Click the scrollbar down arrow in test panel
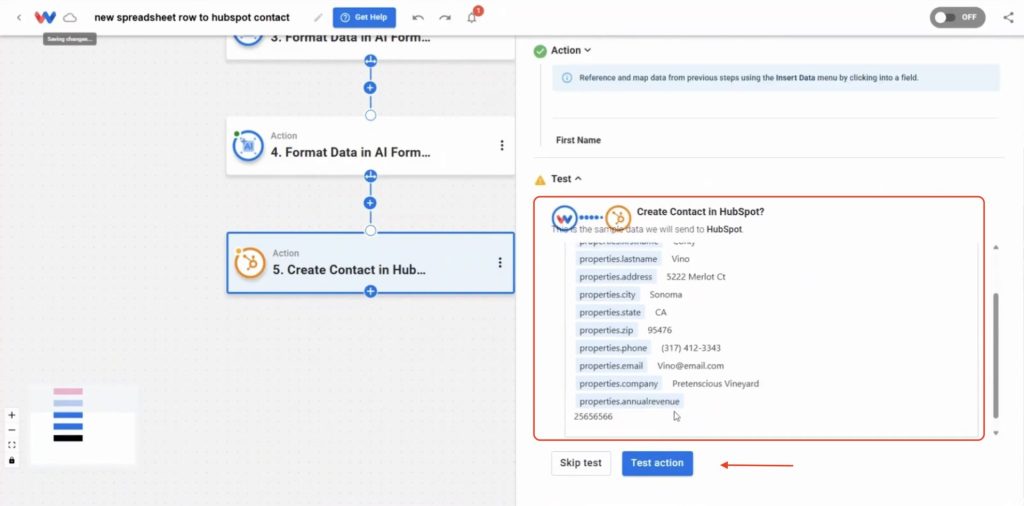The image size is (1024, 506). point(995,433)
